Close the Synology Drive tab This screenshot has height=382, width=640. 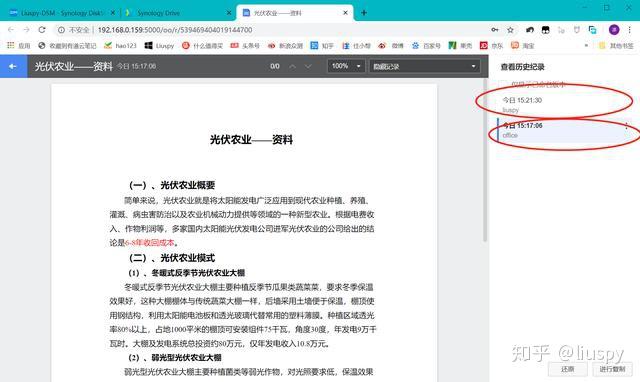point(229,13)
